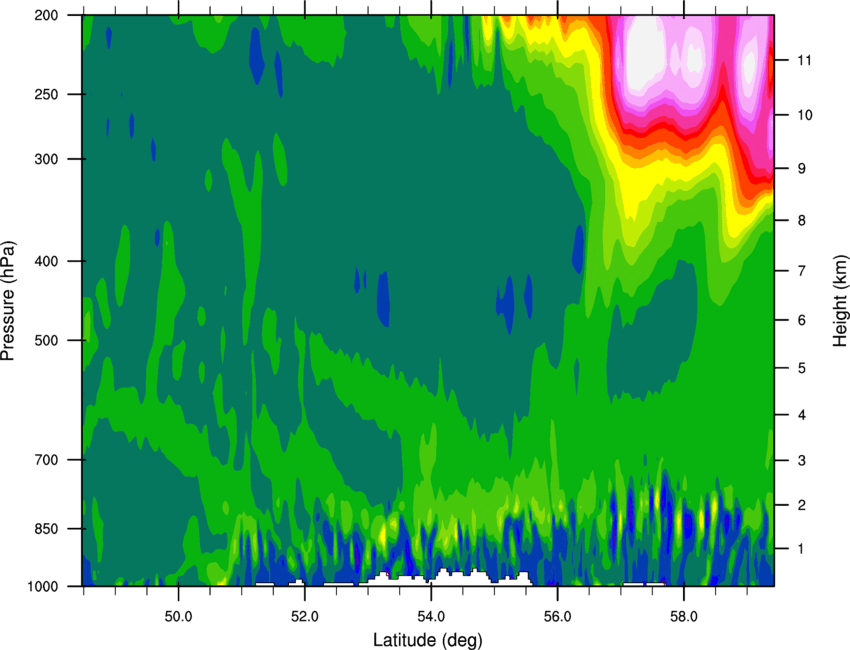Click the 300 pressure tick label
The image size is (850, 650).
pos(46,159)
